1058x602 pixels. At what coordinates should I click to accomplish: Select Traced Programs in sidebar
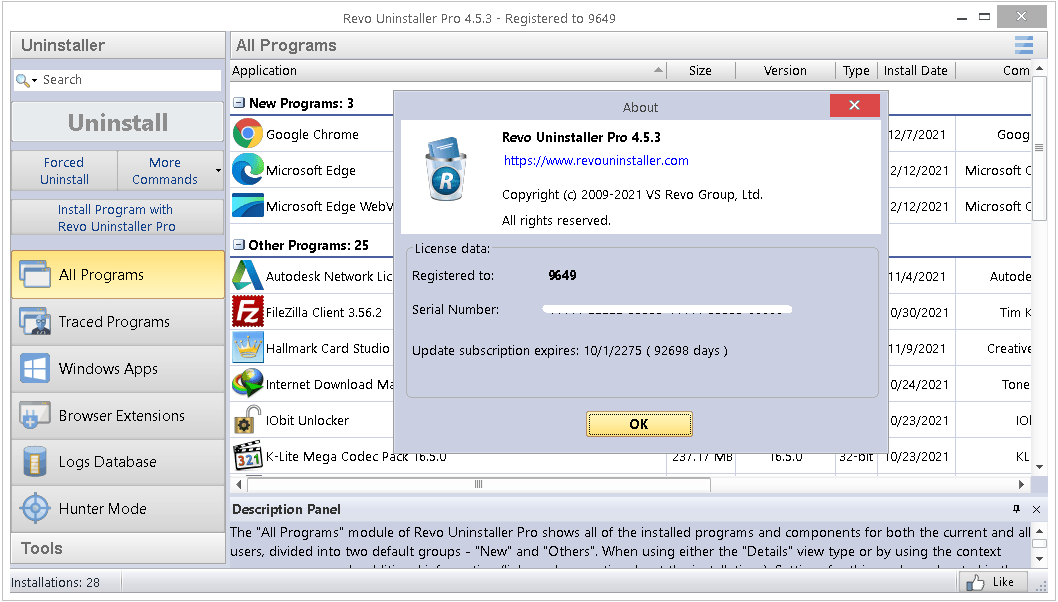coord(118,321)
